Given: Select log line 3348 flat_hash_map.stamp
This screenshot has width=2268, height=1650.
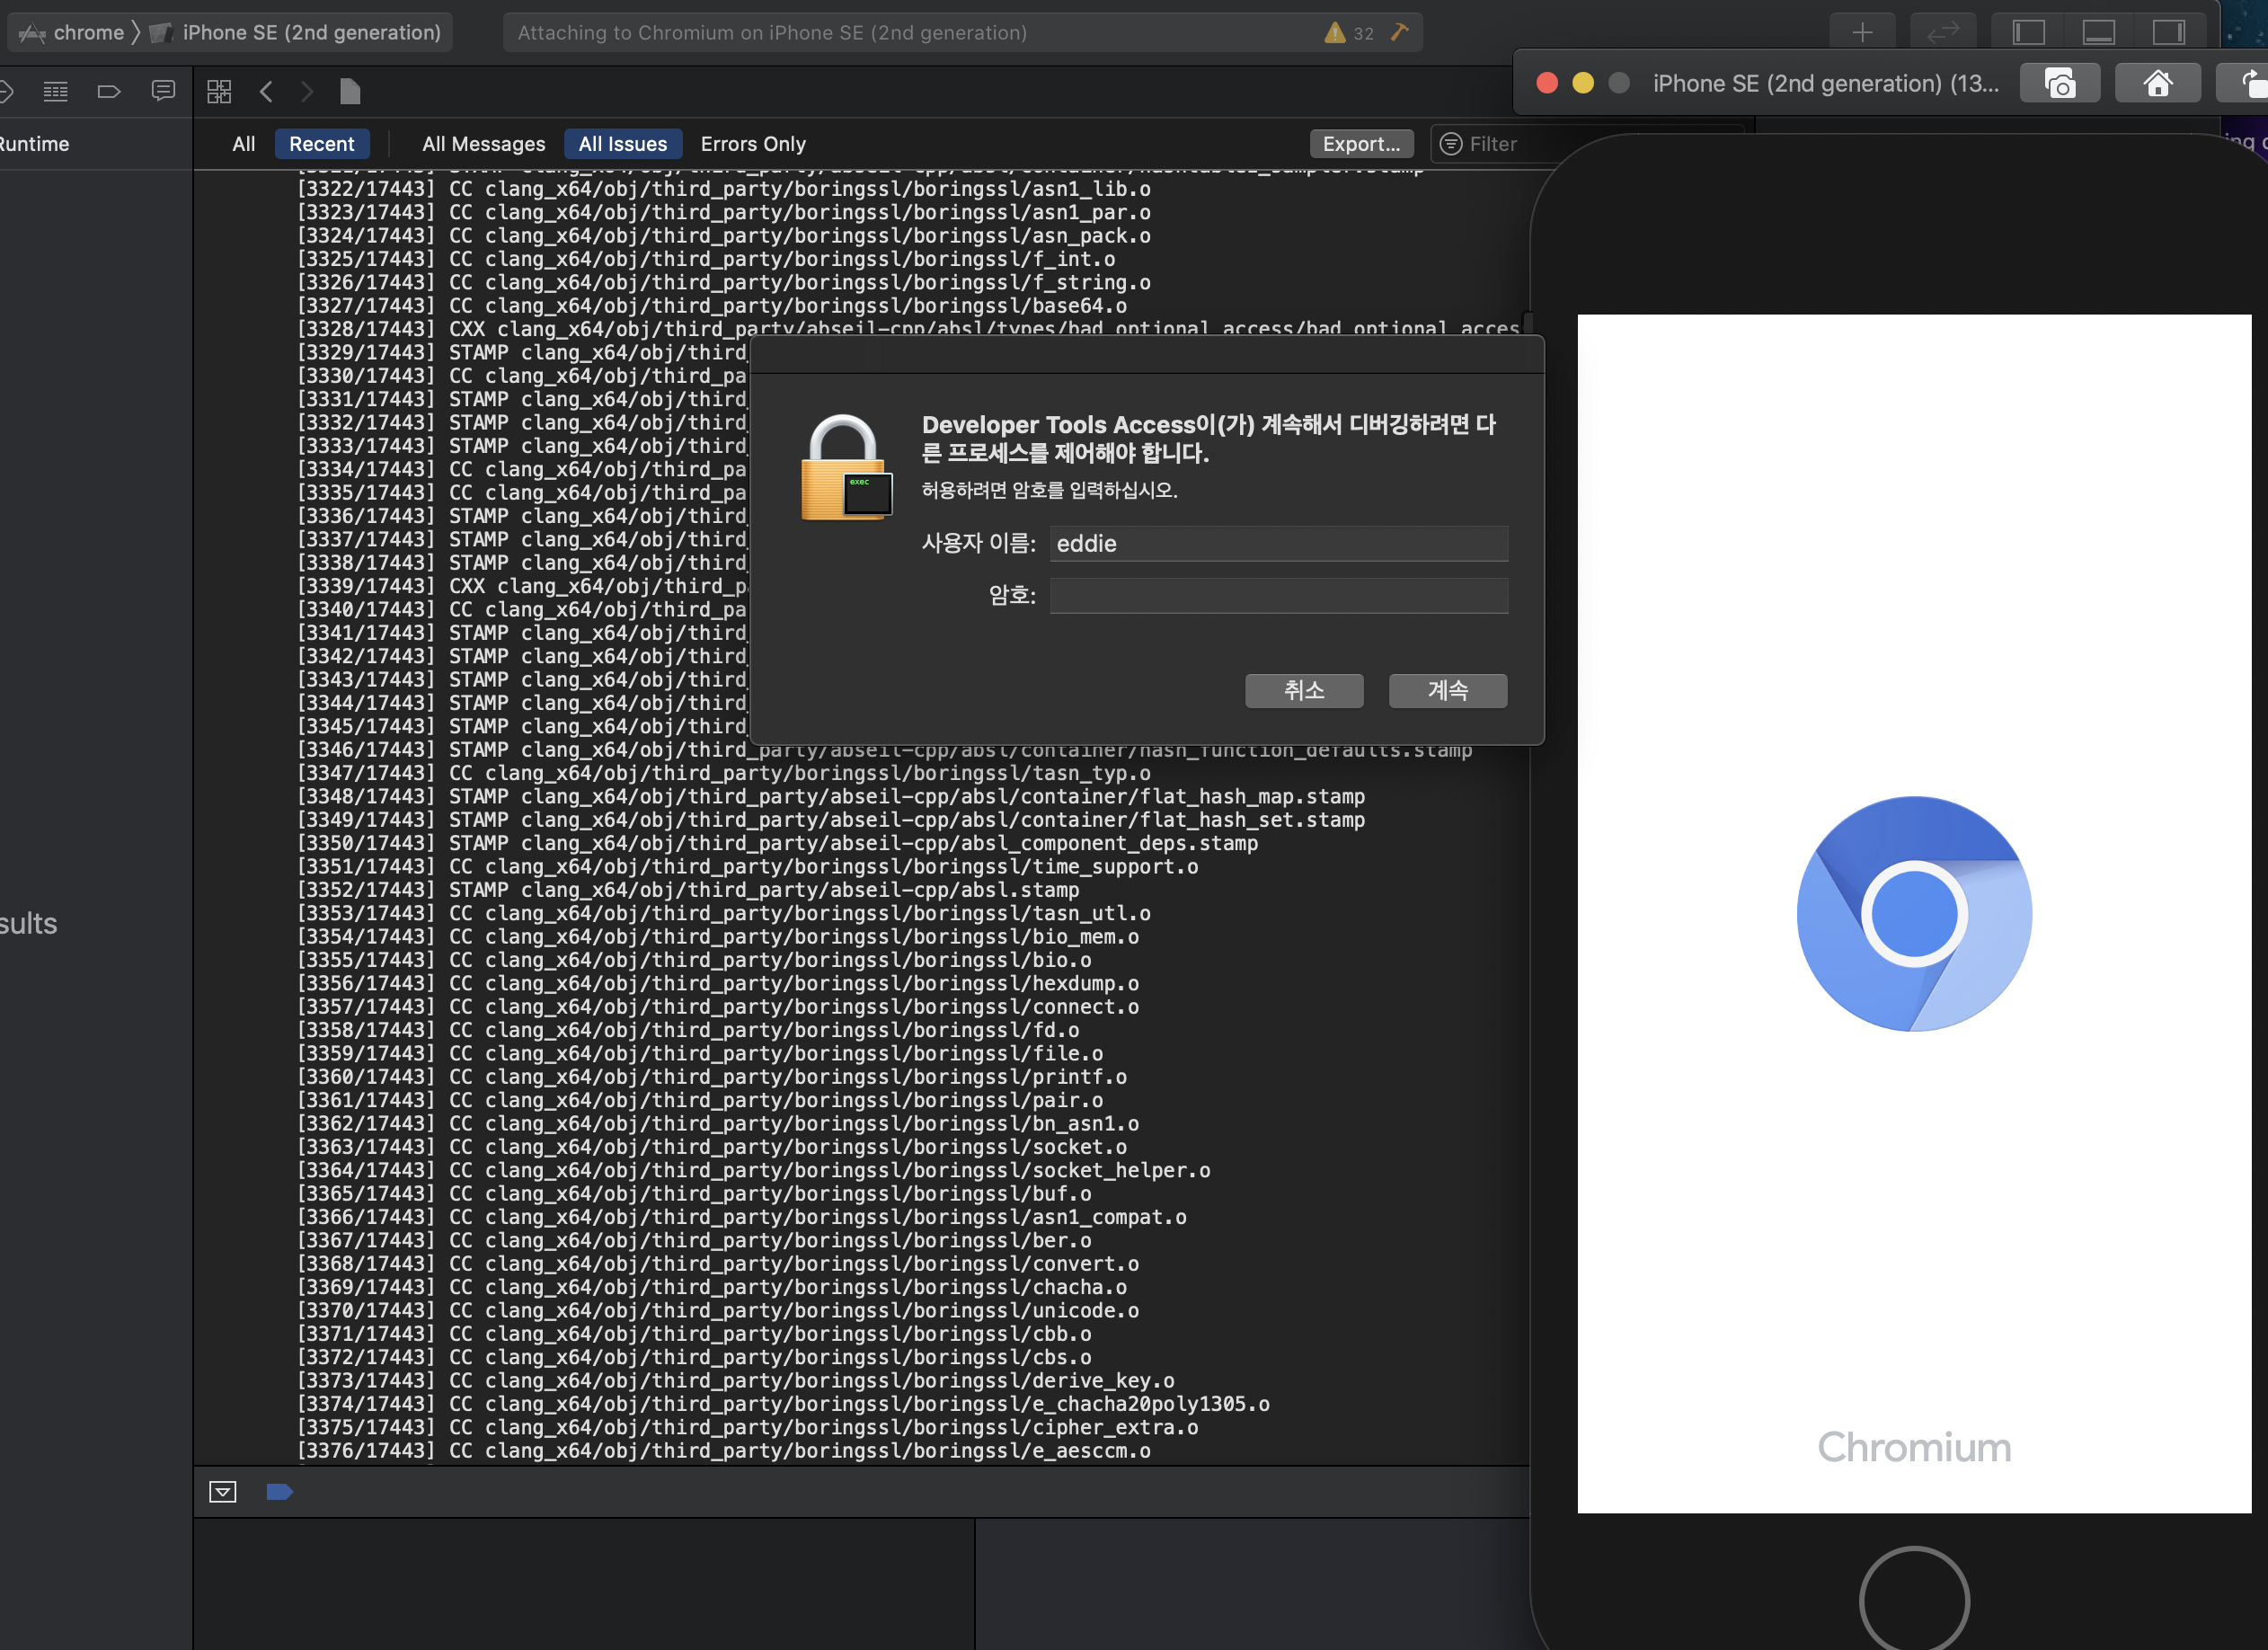Looking at the screenshot, I should pos(831,797).
